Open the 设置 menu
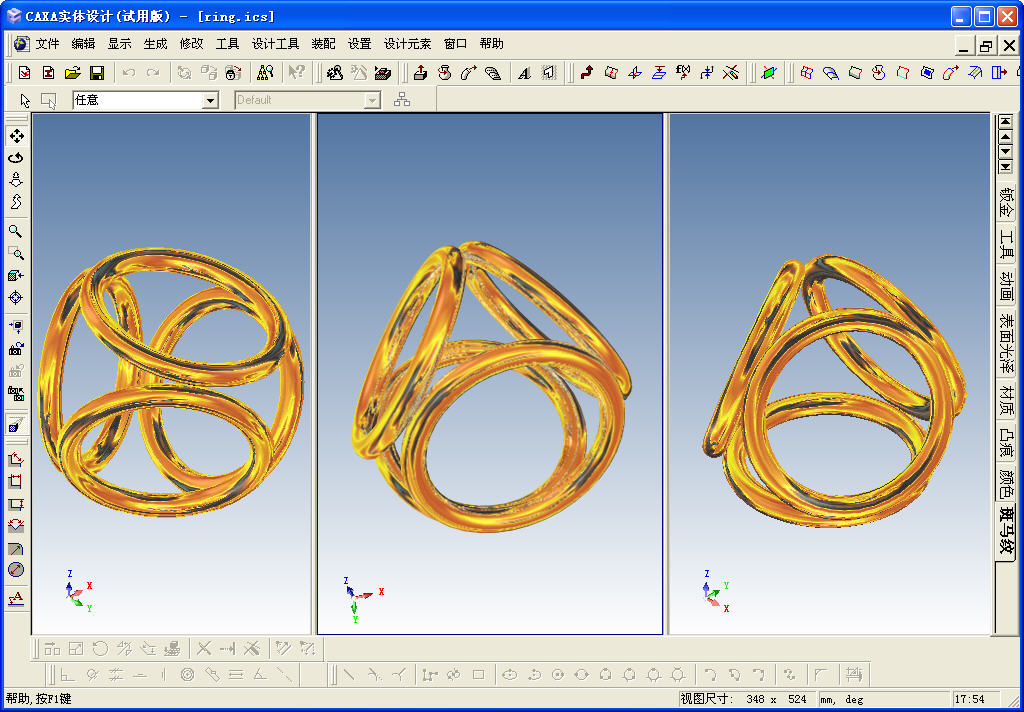Viewport: 1024px width, 712px height. pyautogui.click(x=359, y=44)
